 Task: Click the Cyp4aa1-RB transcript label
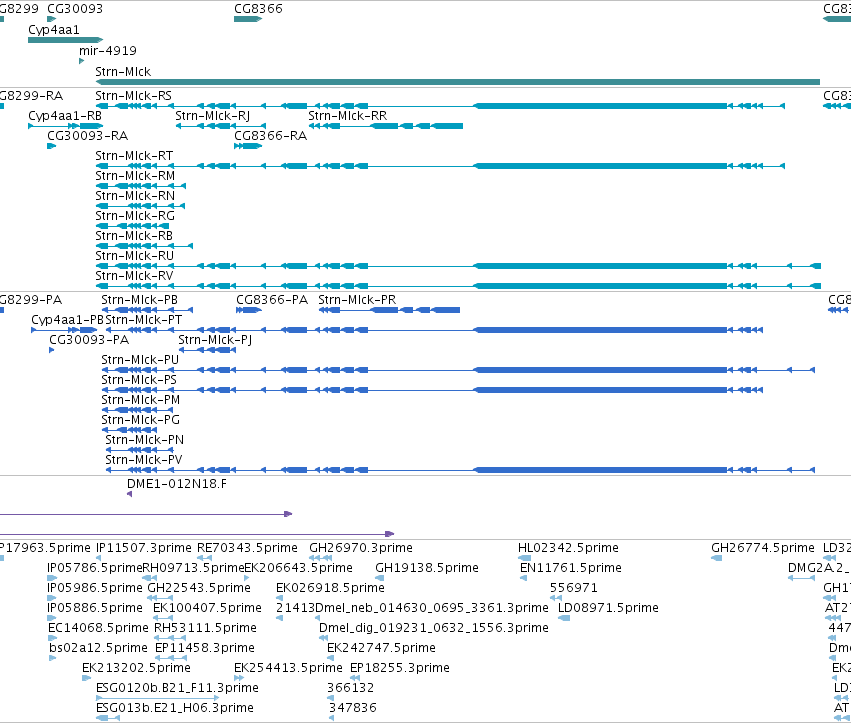[65, 116]
